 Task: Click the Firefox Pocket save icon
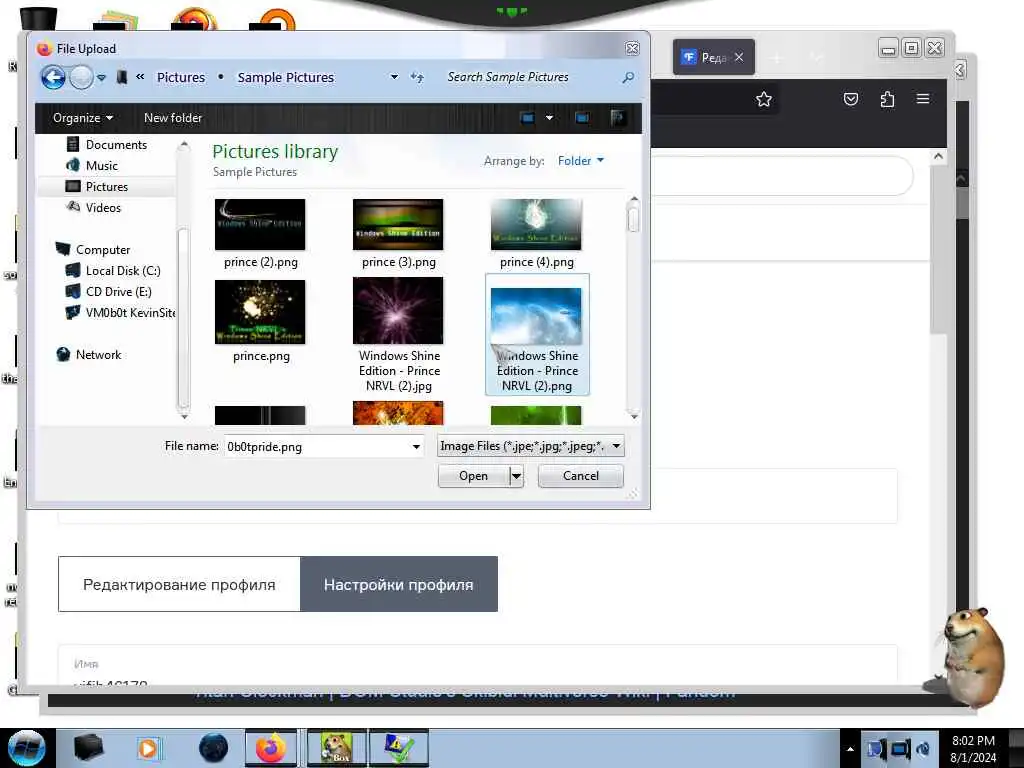tap(850, 99)
